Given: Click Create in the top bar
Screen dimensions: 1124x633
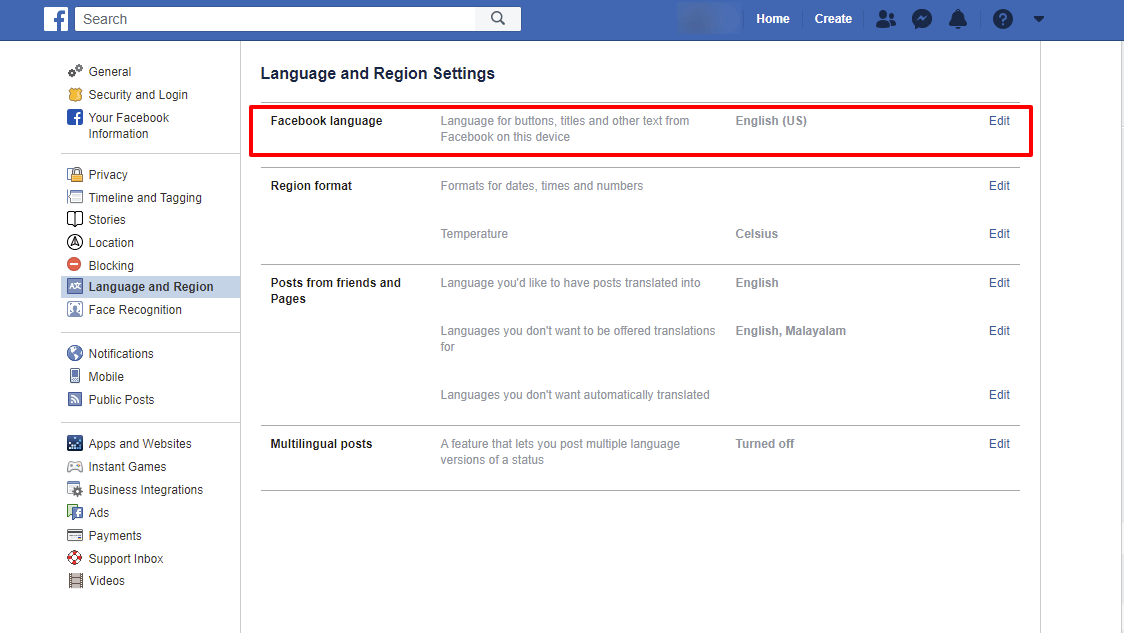Looking at the screenshot, I should click(x=833, y=19).
